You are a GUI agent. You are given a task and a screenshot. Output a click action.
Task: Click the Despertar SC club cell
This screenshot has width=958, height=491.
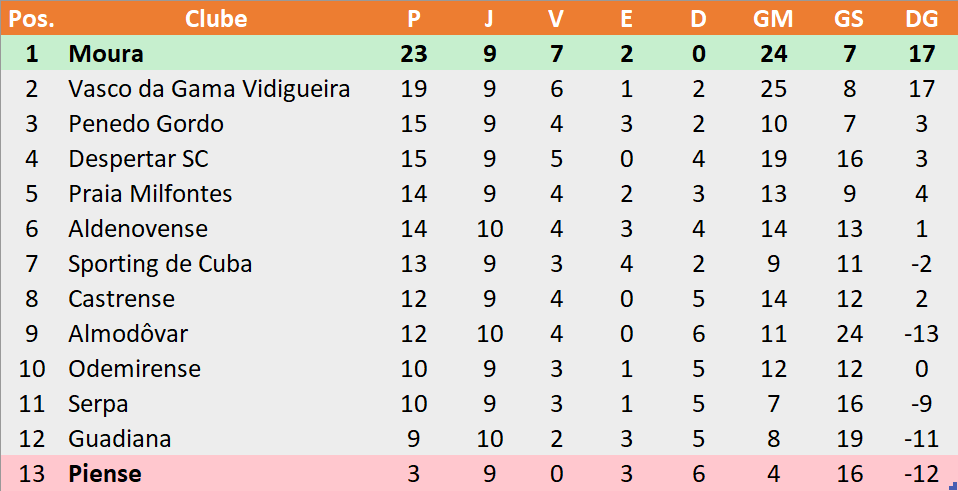click(139, 159)
